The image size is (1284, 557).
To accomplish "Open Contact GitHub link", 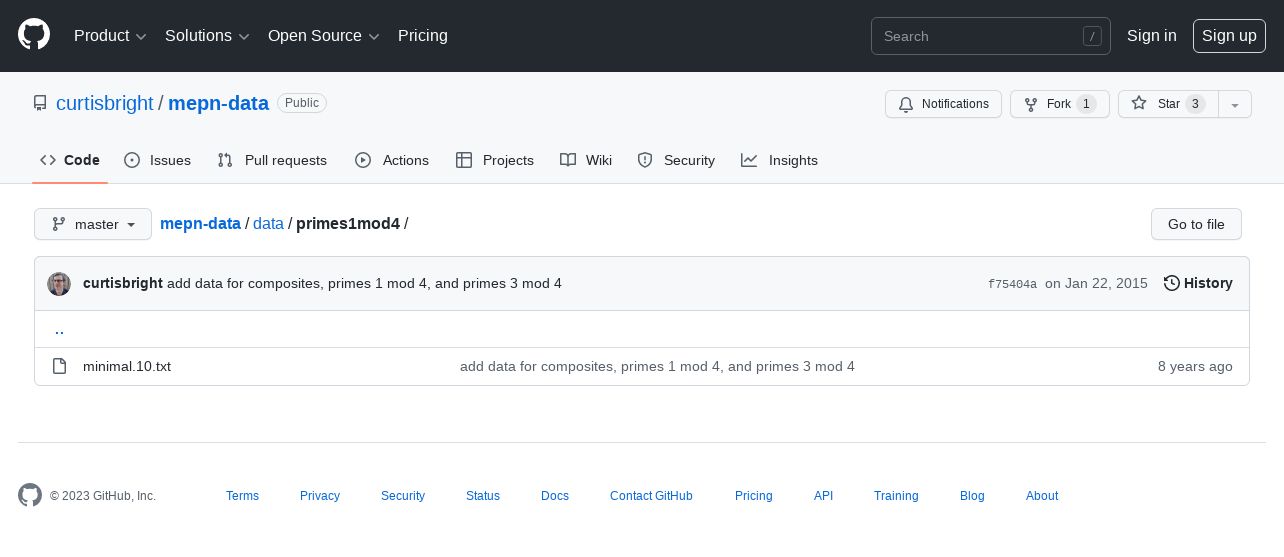I will pos(651,496).
